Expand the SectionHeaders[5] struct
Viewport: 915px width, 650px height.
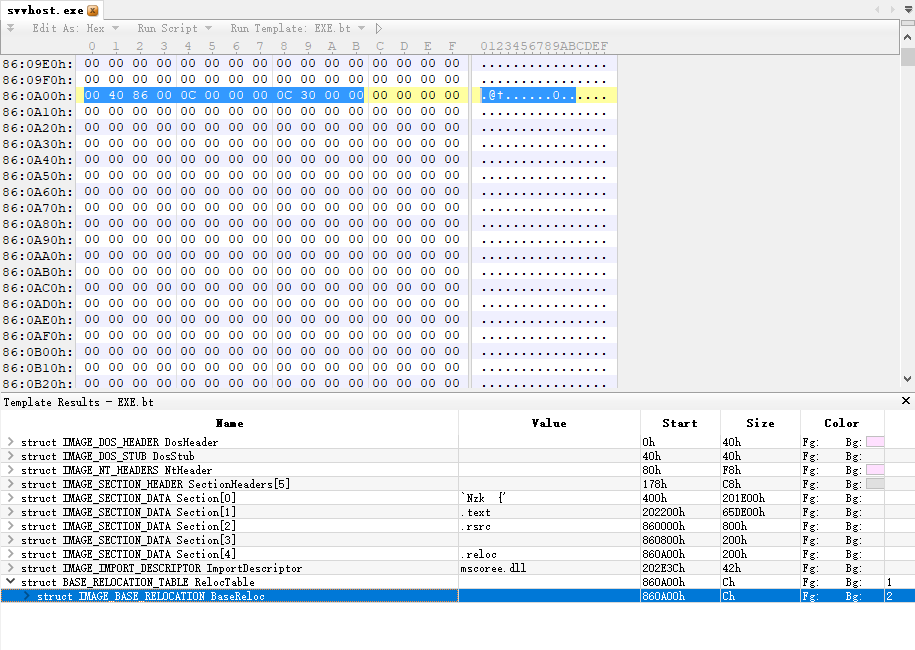point(11,484)
